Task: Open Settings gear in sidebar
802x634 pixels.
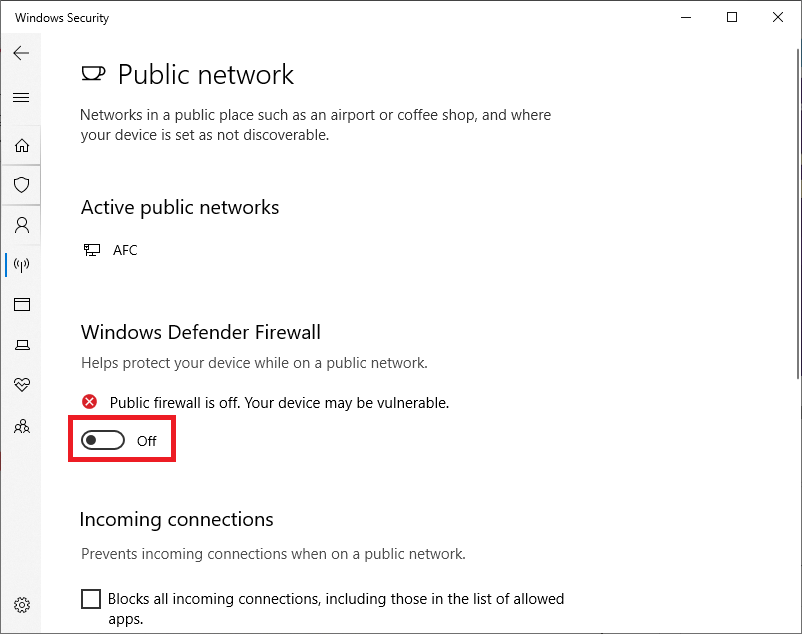Action: click(21, 605)
